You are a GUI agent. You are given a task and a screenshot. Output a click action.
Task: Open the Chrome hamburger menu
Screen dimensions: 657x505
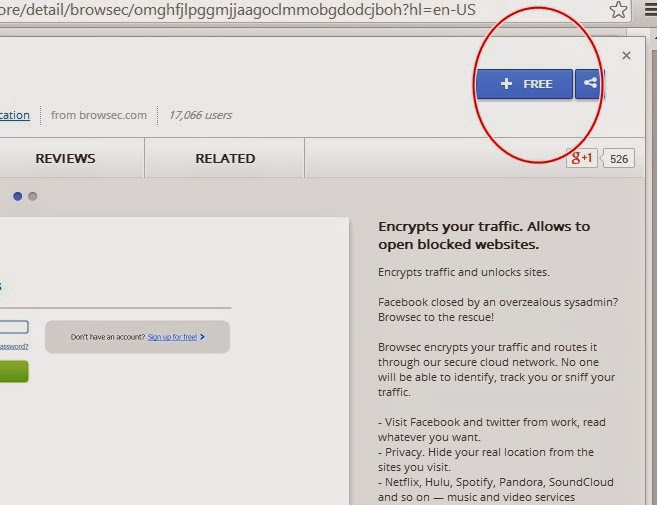point(651,10)
